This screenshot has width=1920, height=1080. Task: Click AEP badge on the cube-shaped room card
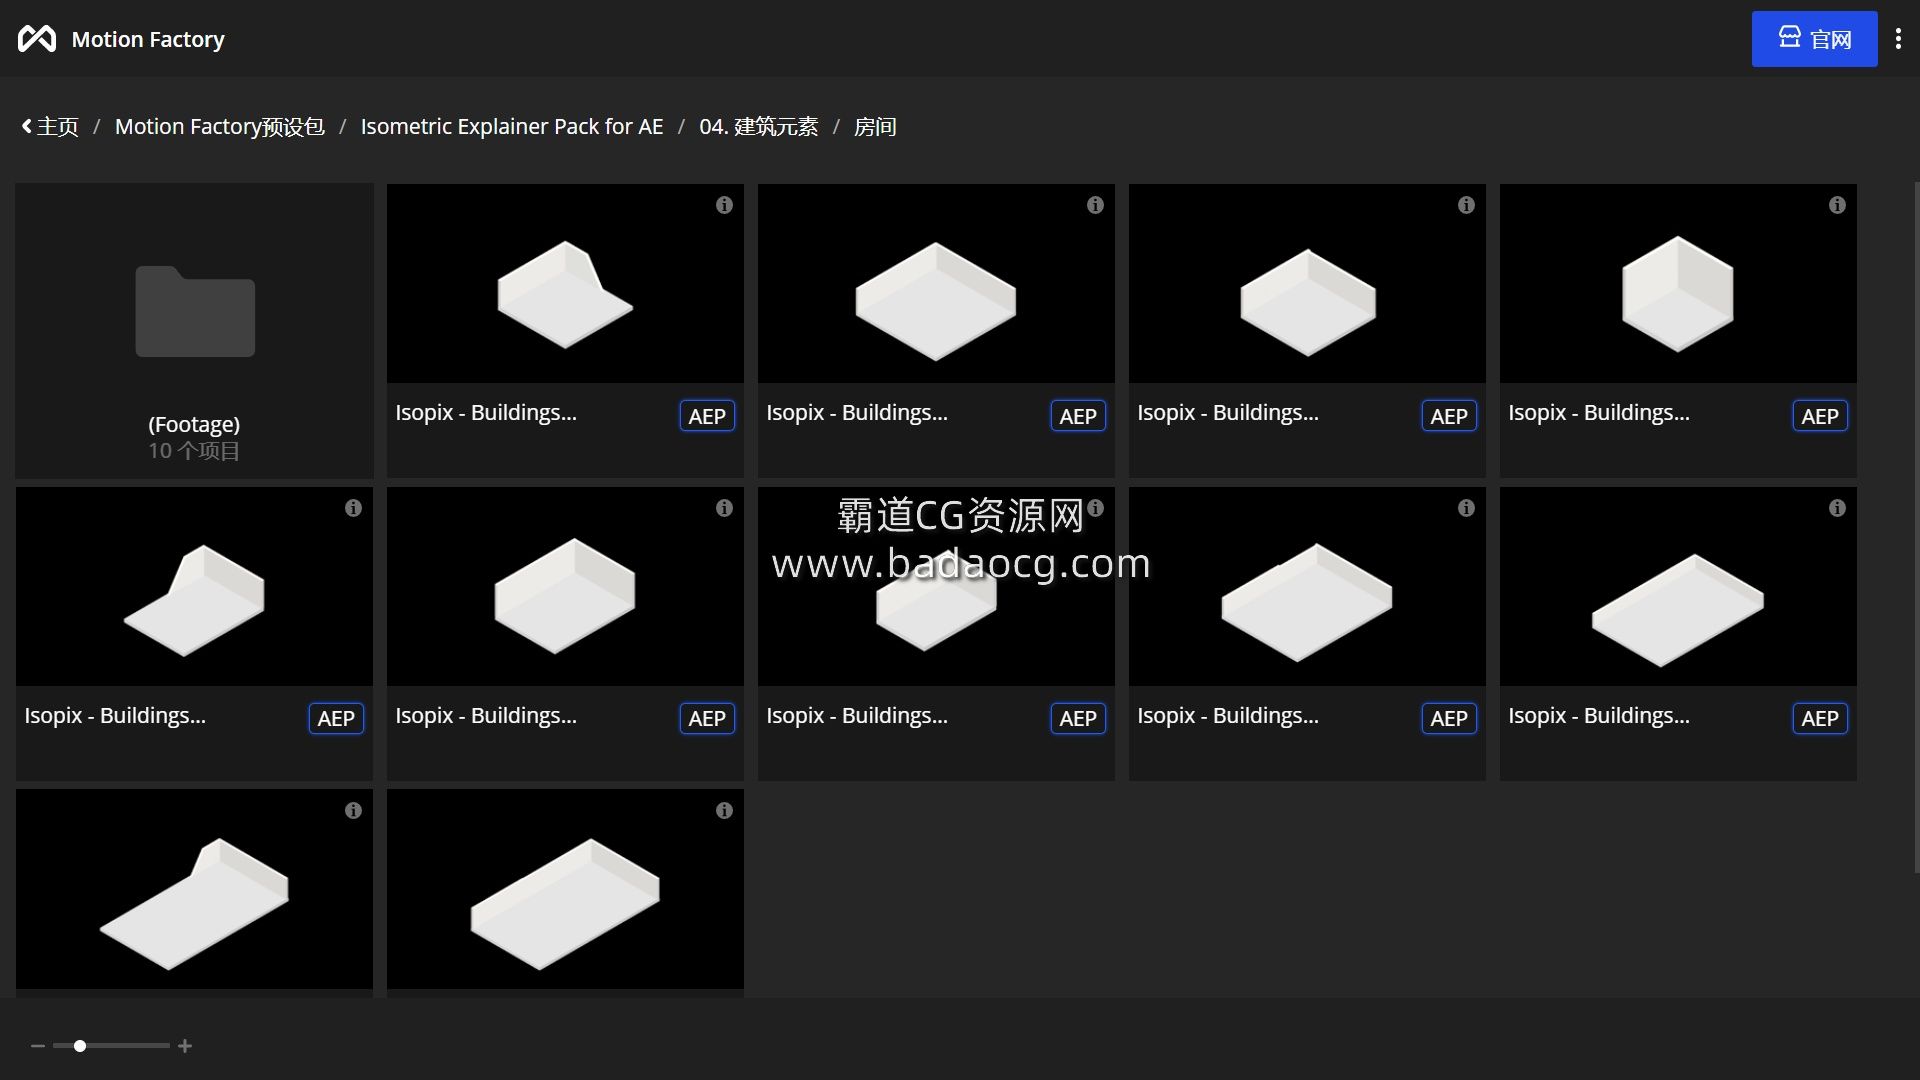1820,416
